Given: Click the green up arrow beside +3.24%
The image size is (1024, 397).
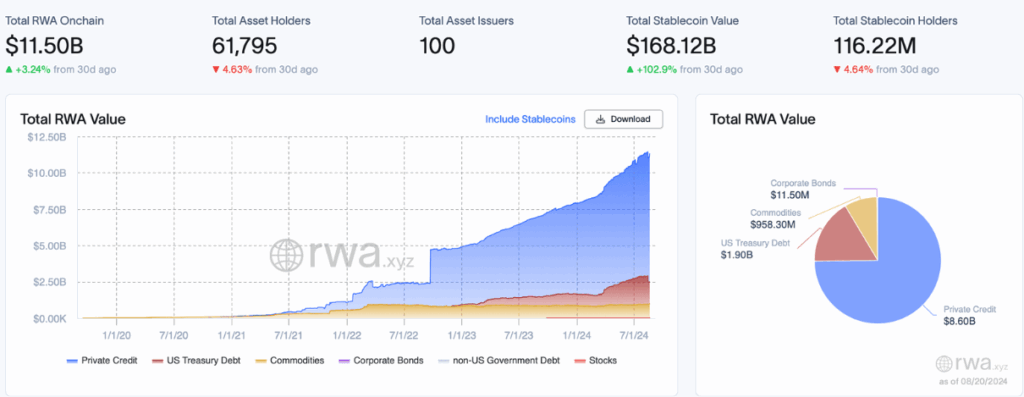Looking at the screenshot, I should pos(9,69).
